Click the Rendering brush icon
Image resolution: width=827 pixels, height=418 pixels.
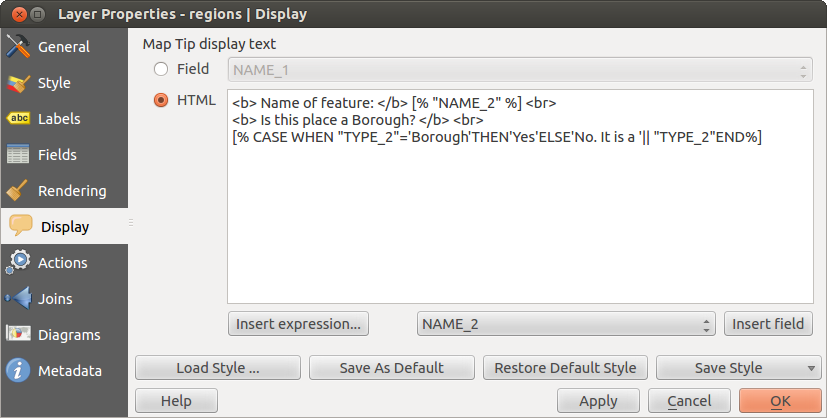pos(17,191)
